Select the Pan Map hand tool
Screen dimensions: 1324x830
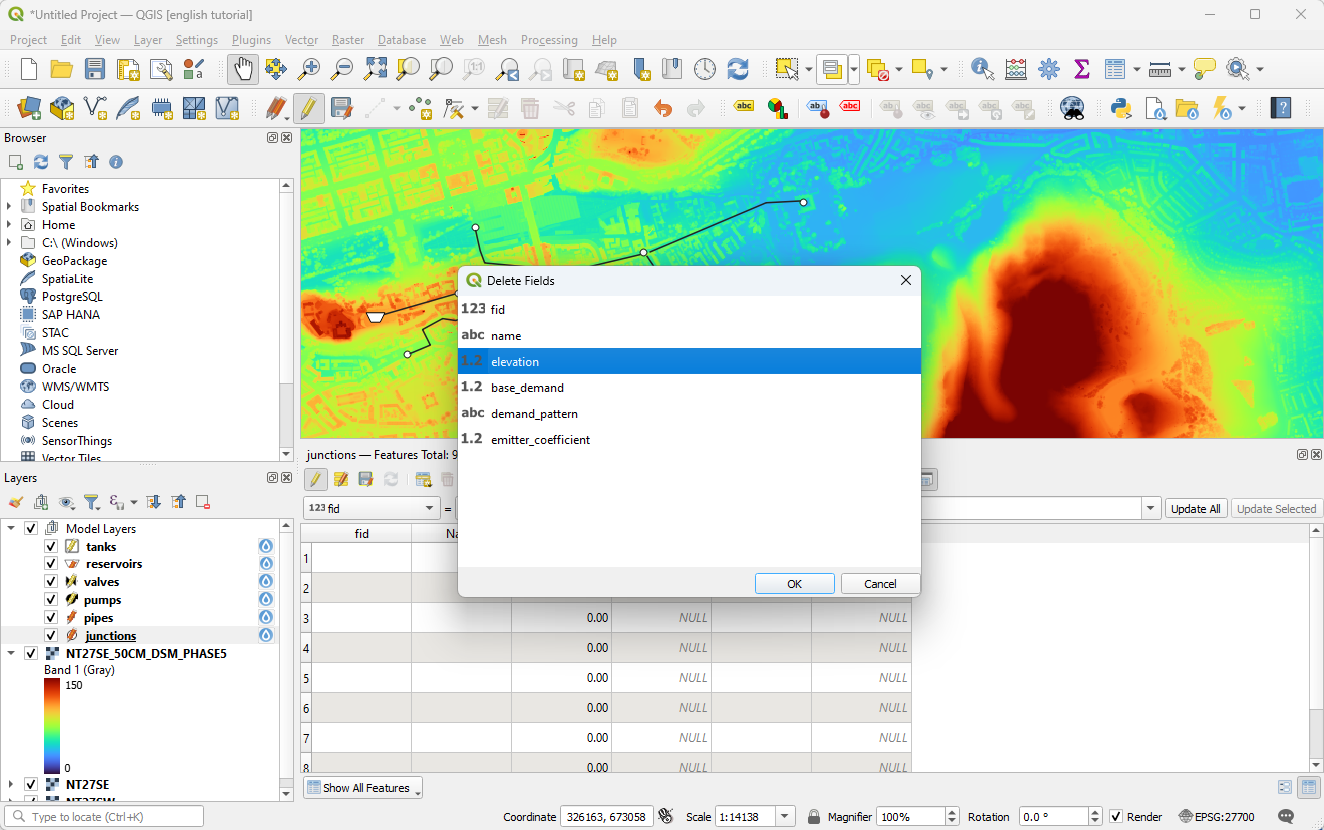[x=243, y=69]
